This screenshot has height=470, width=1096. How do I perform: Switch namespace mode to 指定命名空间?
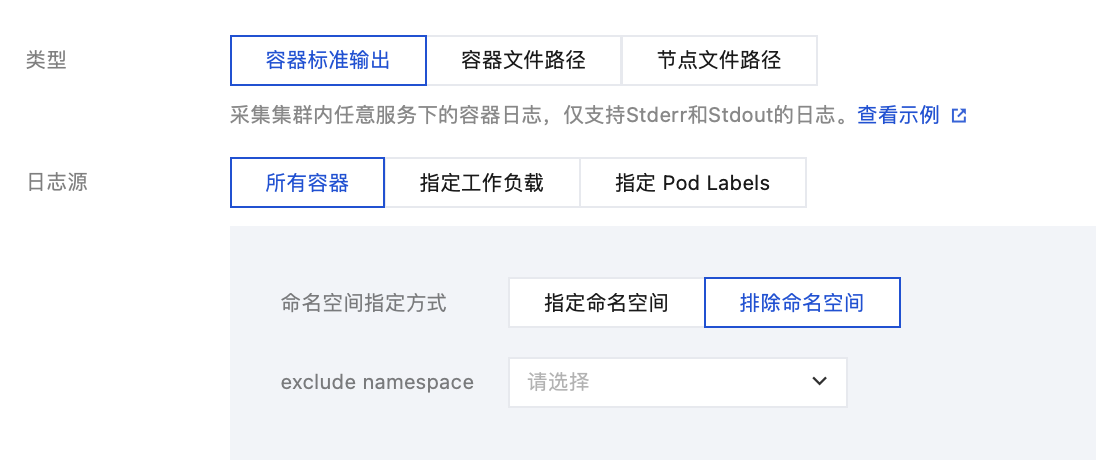pyautogui.click(x=606, y=303)
